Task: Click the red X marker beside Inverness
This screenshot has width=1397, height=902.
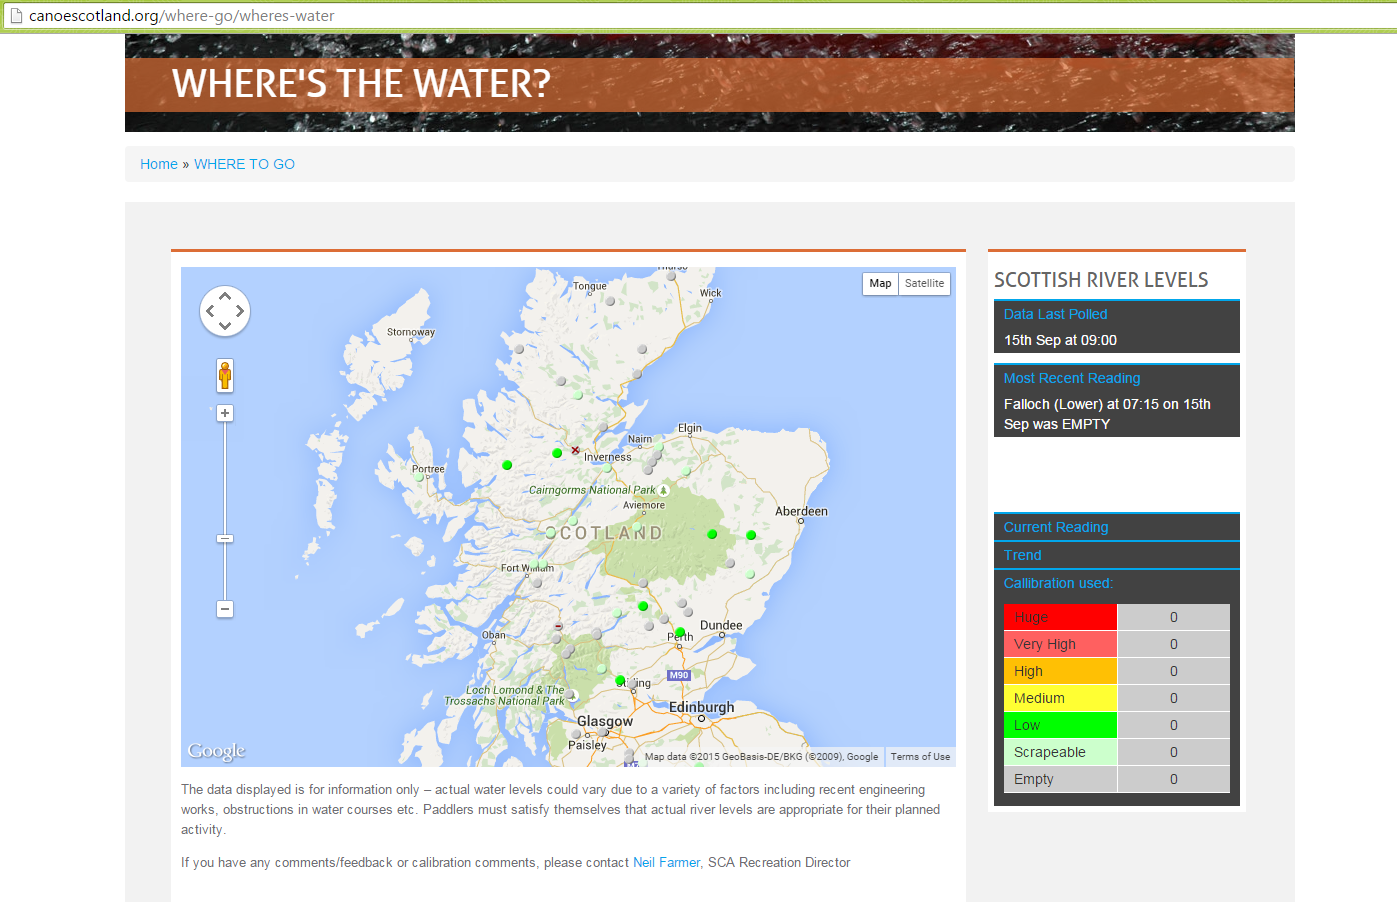Action: 575,450
